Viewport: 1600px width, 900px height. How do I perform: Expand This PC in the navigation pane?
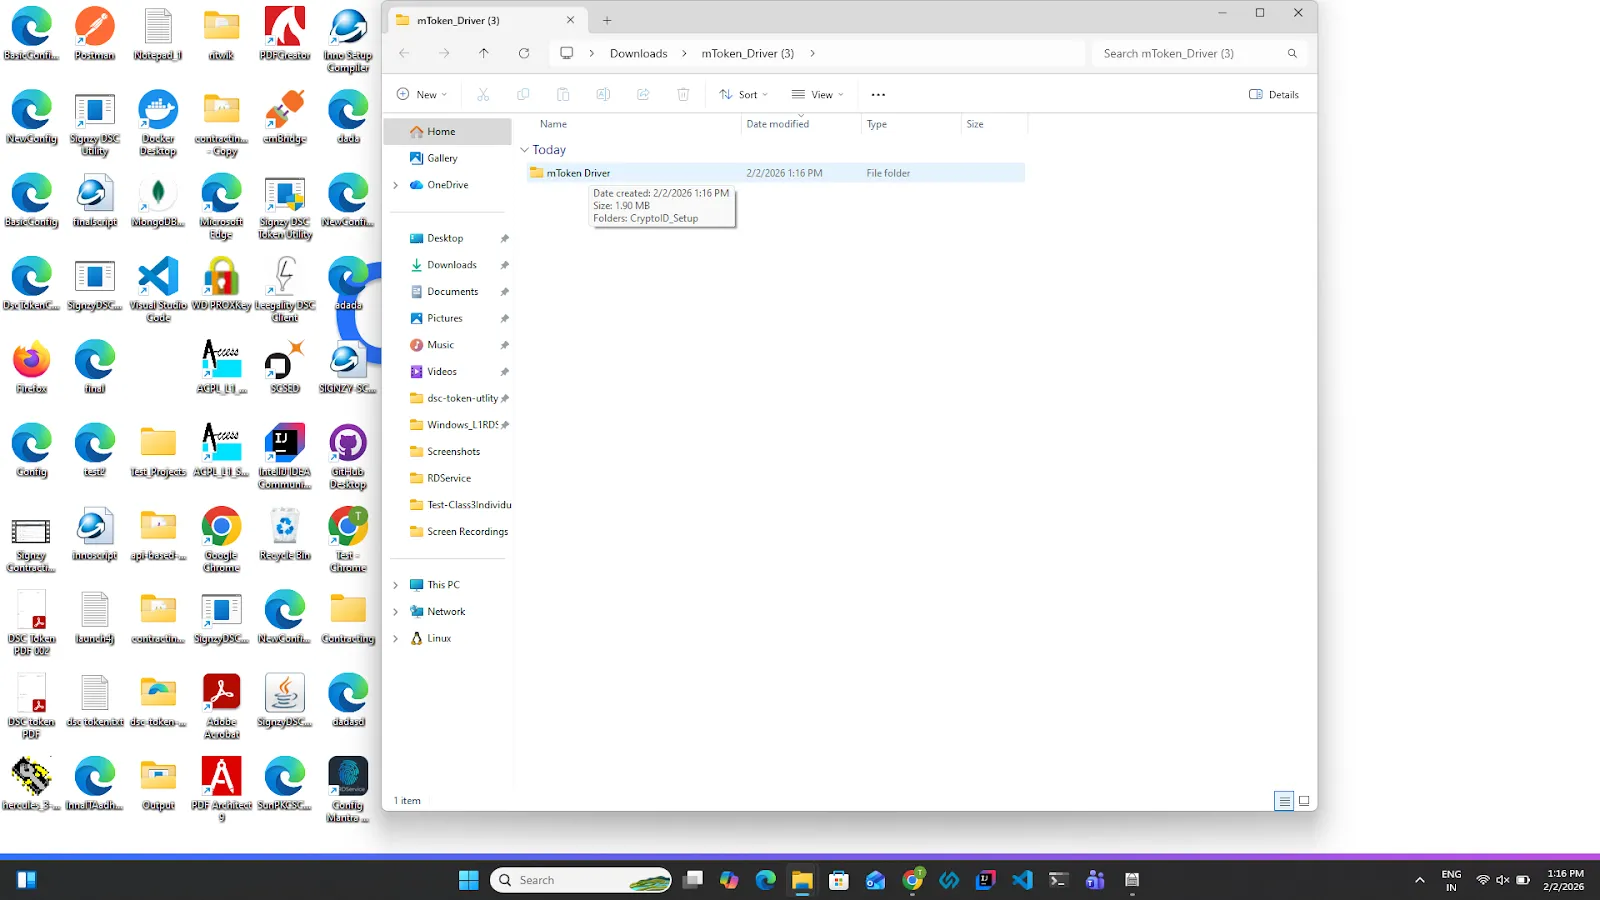396,585
